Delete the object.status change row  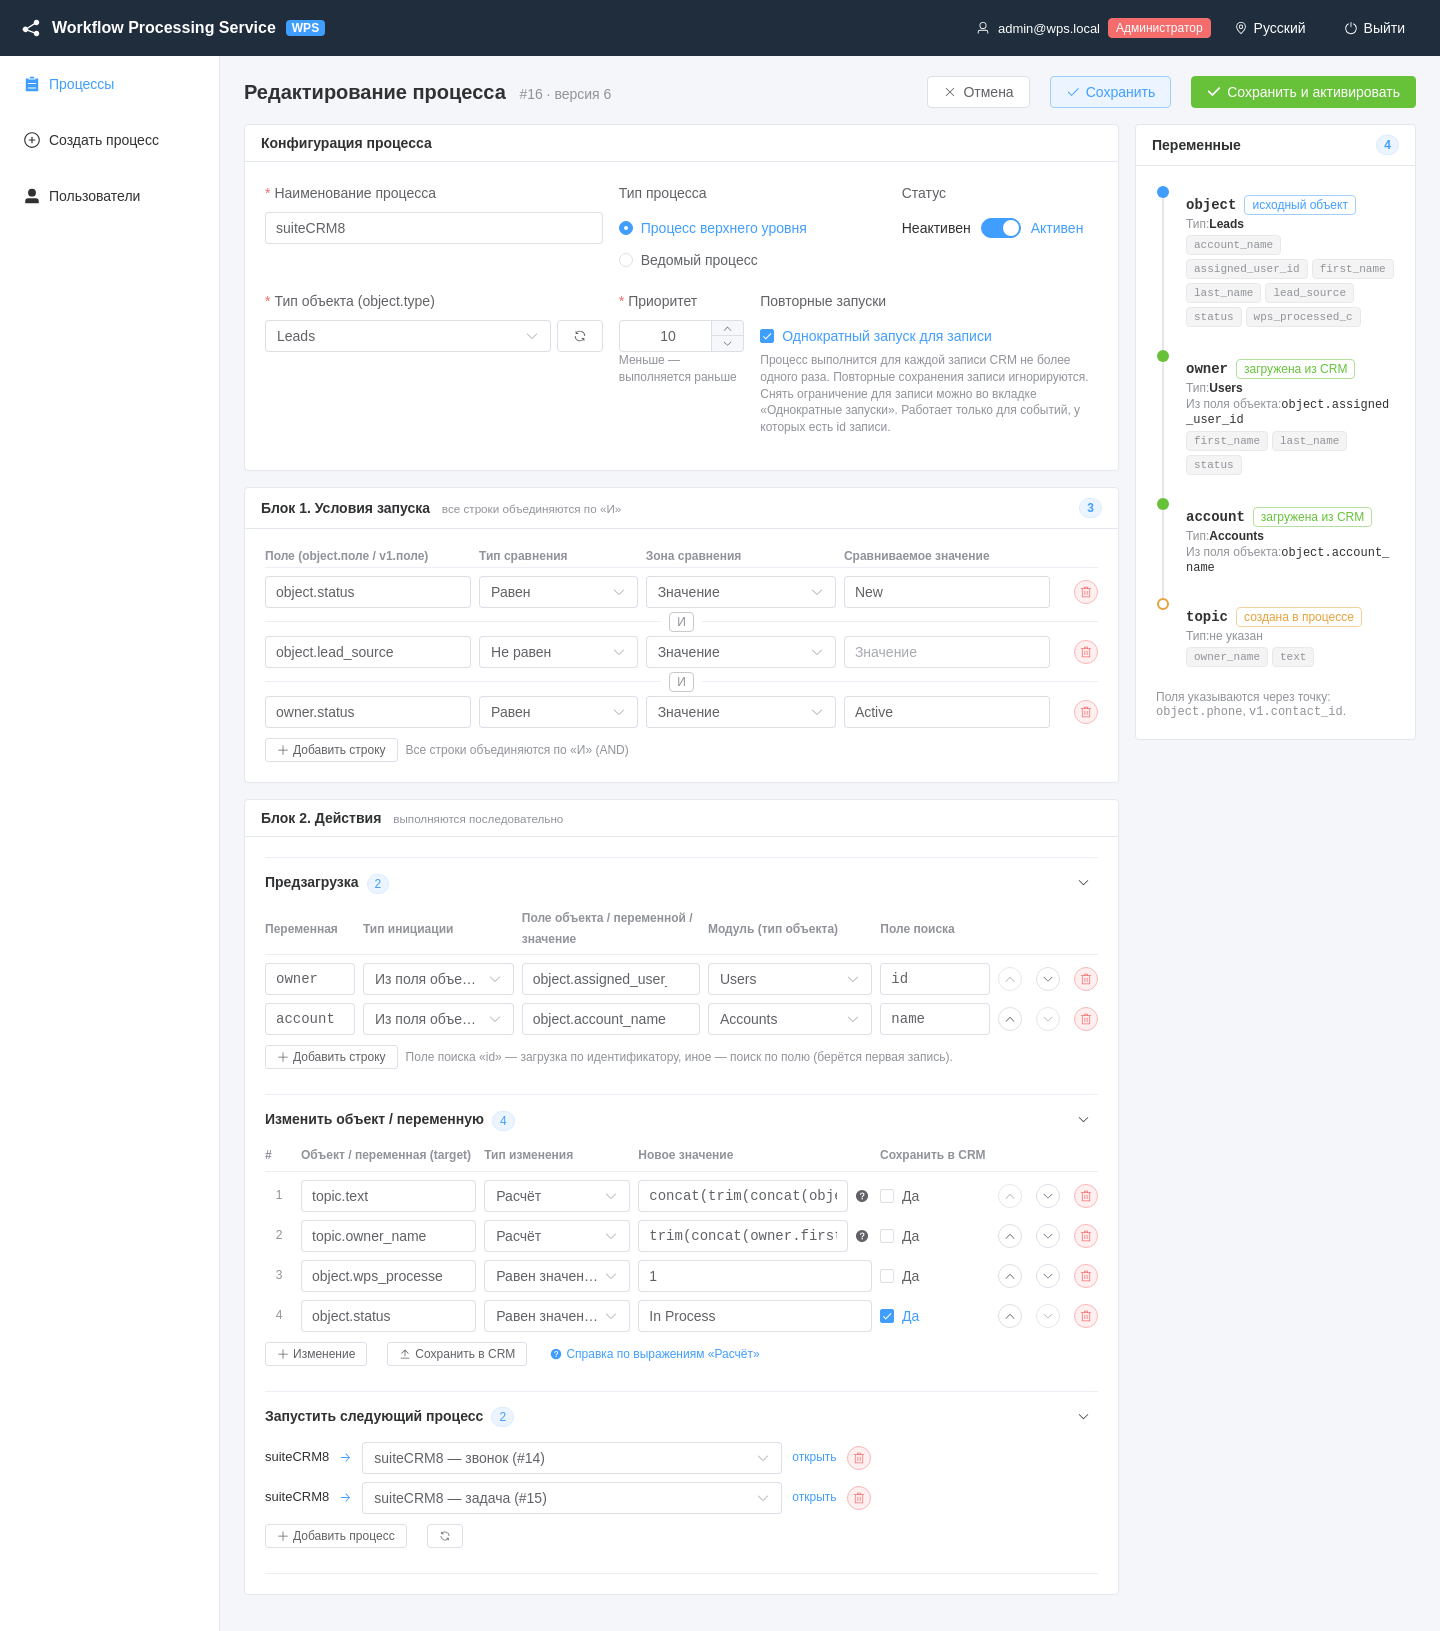1085,1316
